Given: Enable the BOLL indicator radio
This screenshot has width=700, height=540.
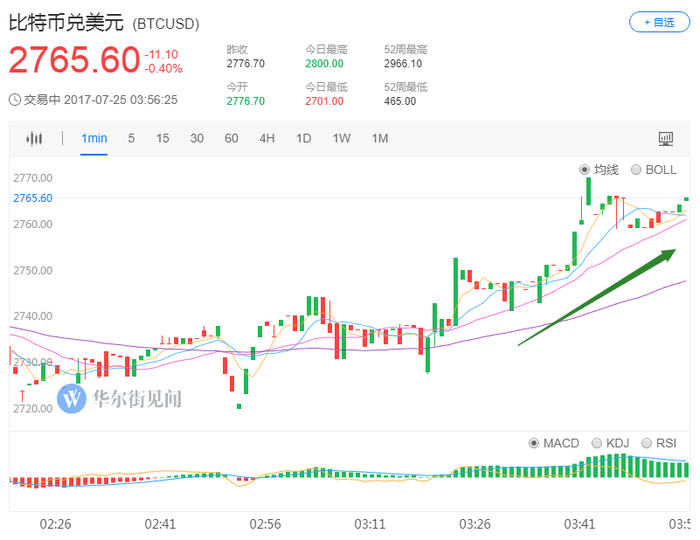Looking at the screenshot, I should pyautogui.click(x=636, y=170).
